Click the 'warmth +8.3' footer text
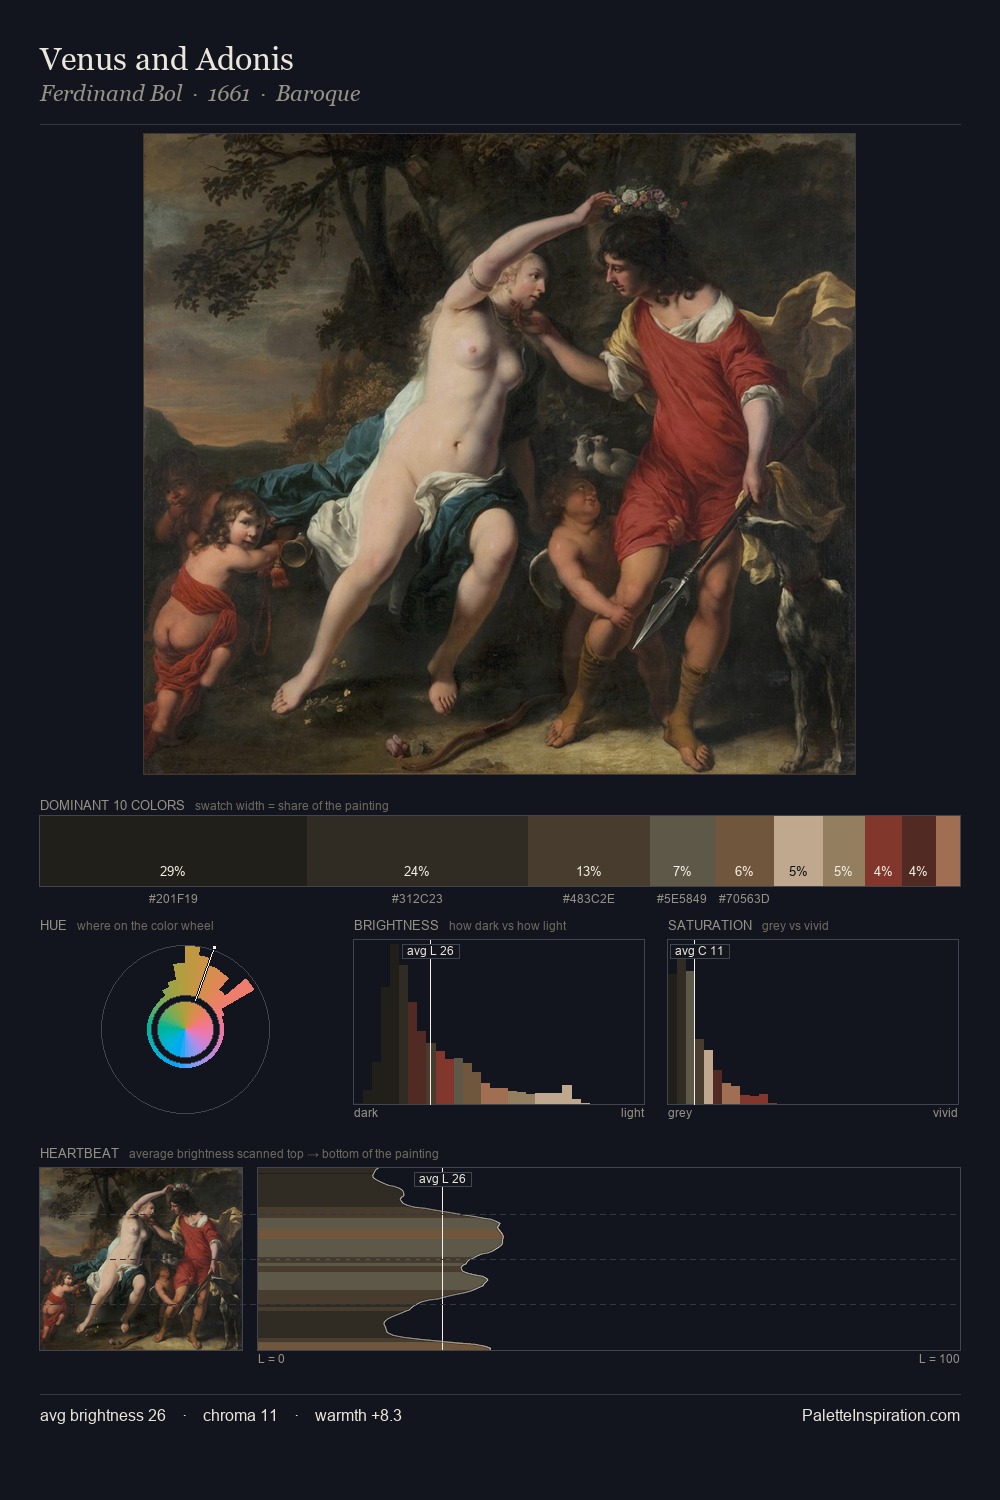 [358, 1415]
